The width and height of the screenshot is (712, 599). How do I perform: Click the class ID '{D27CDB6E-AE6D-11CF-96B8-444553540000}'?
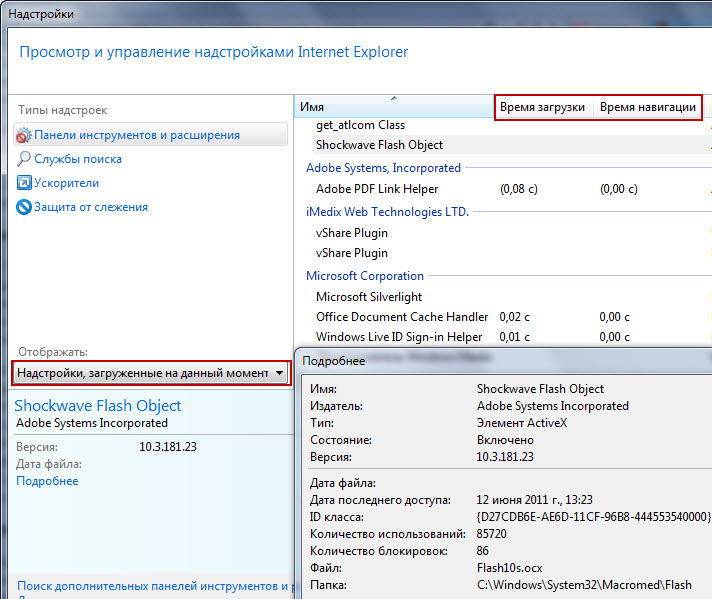593,517
